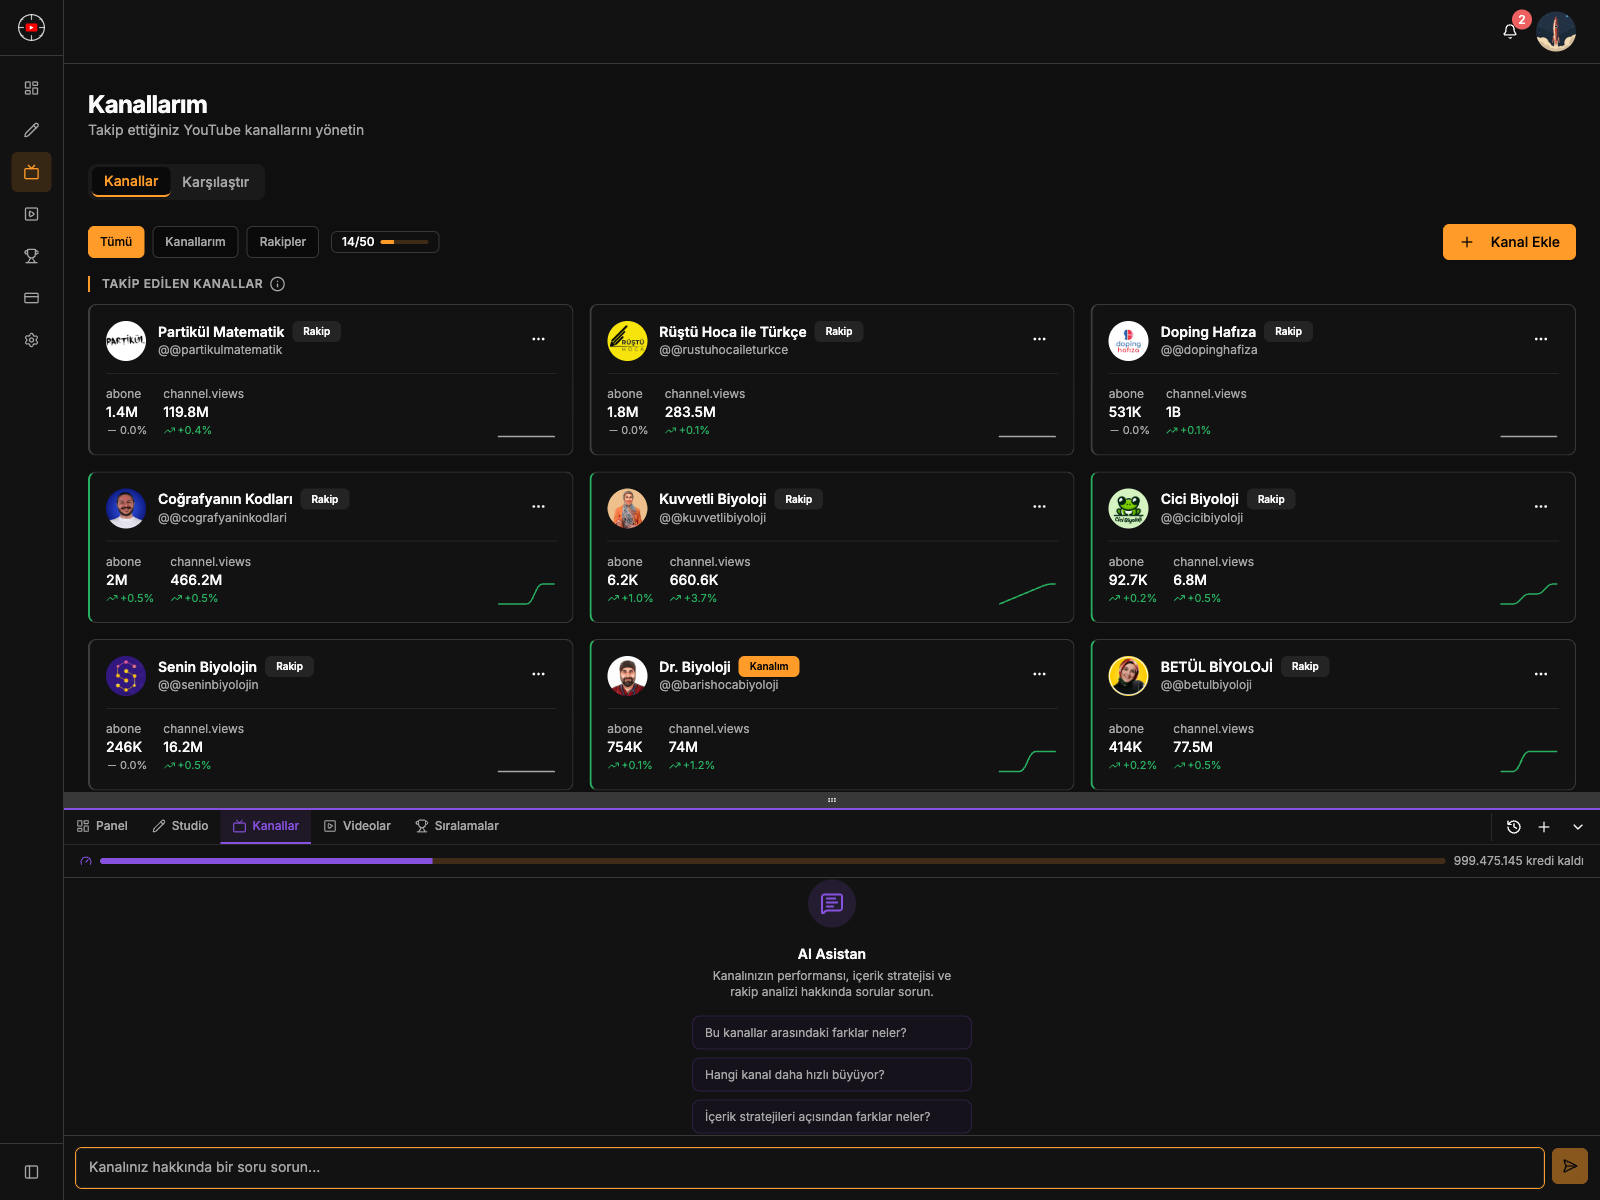Open the Videos play icon in sidebar
This screenshot has width=1600, height=1200.
click(x=31, y=214)
